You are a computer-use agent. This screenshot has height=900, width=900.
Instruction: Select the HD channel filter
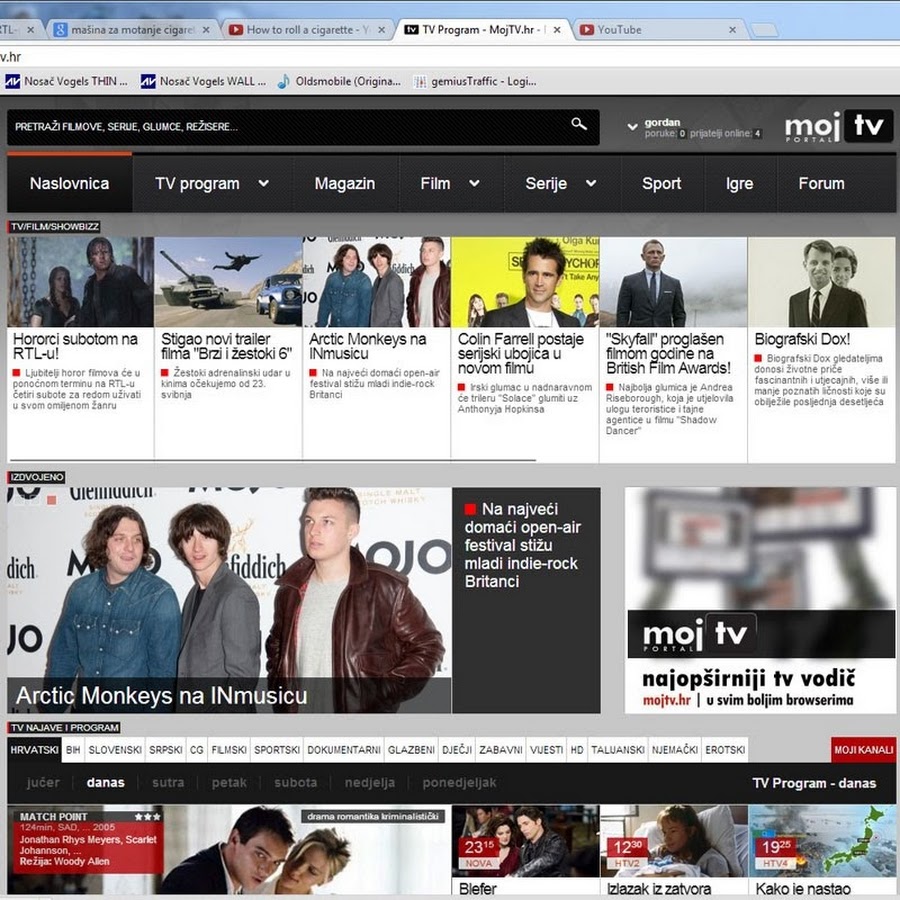click(577, 750)
